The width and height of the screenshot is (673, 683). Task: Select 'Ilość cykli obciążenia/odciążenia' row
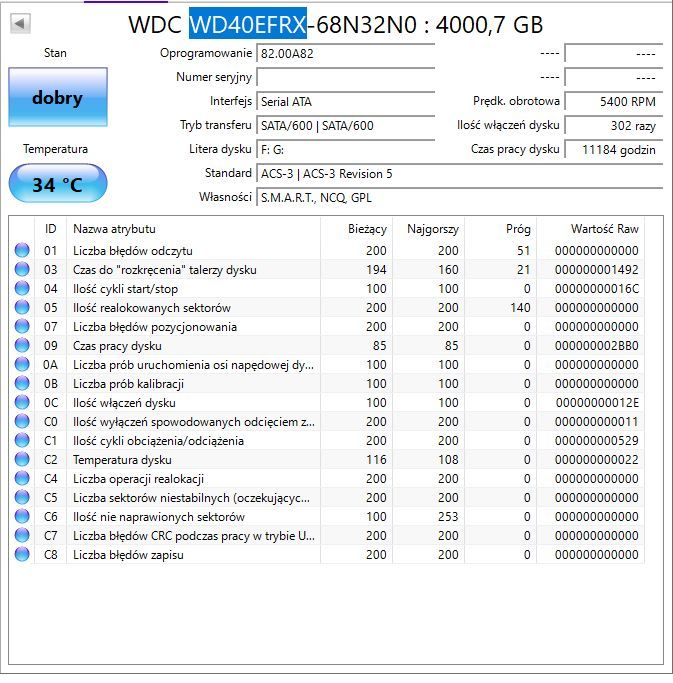327,441
